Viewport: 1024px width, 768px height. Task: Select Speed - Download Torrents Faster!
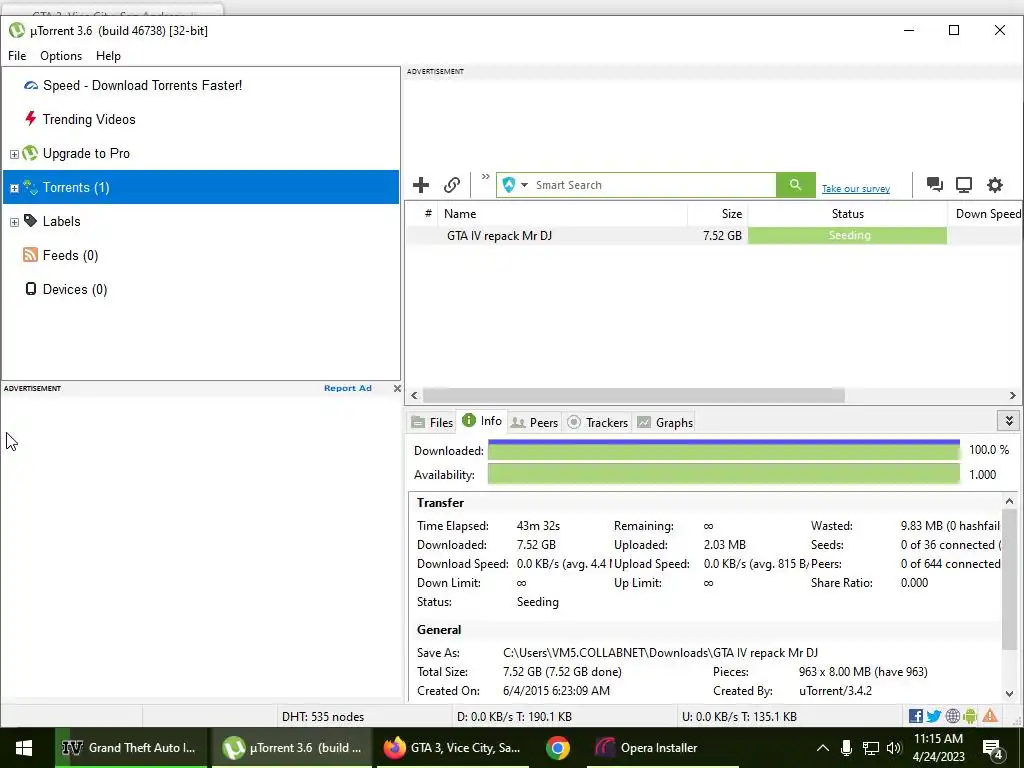click(x=142, y=86)
